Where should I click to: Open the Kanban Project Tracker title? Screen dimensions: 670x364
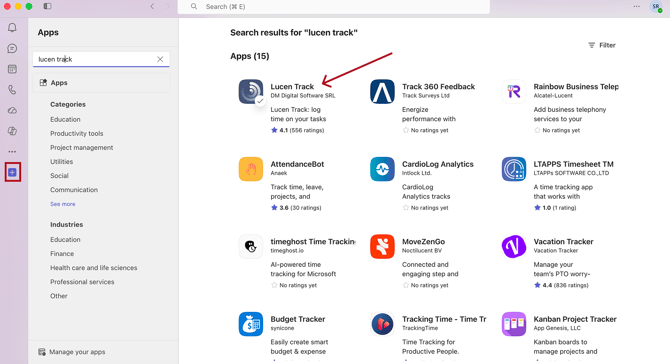575,319
